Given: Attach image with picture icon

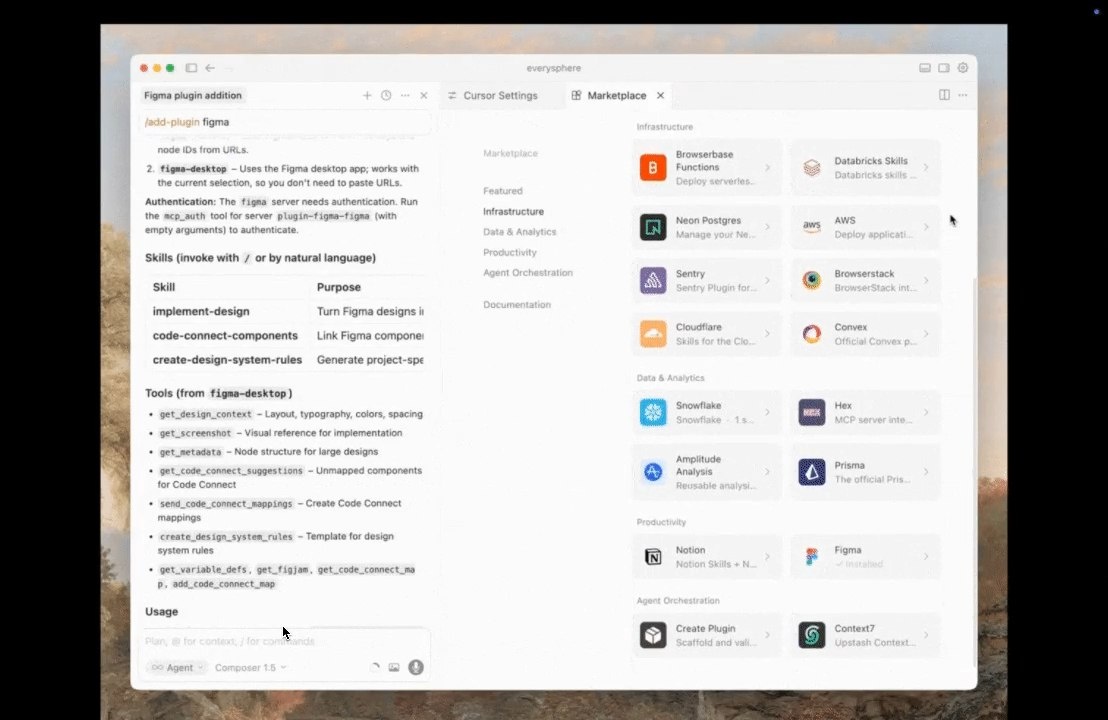Looking at the screenshot, I should point(394,667).
